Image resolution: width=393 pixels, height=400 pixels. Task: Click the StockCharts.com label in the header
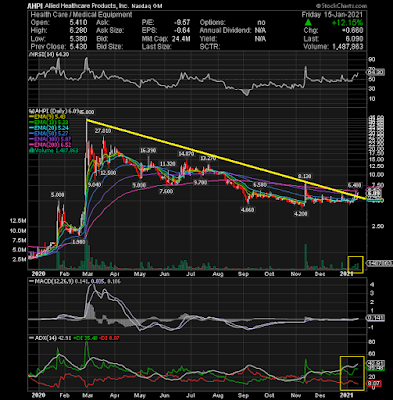tap(341, 6)
